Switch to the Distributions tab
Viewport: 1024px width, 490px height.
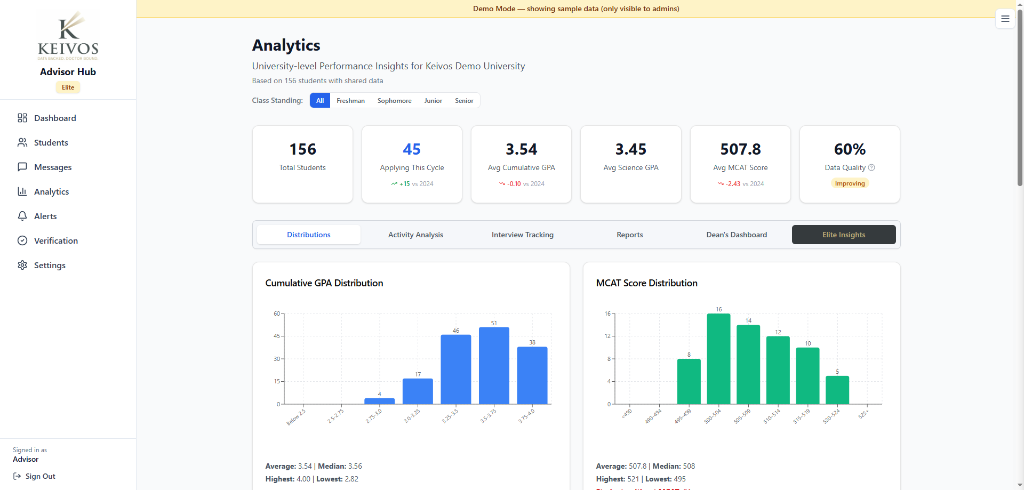(x=308, y=235)
